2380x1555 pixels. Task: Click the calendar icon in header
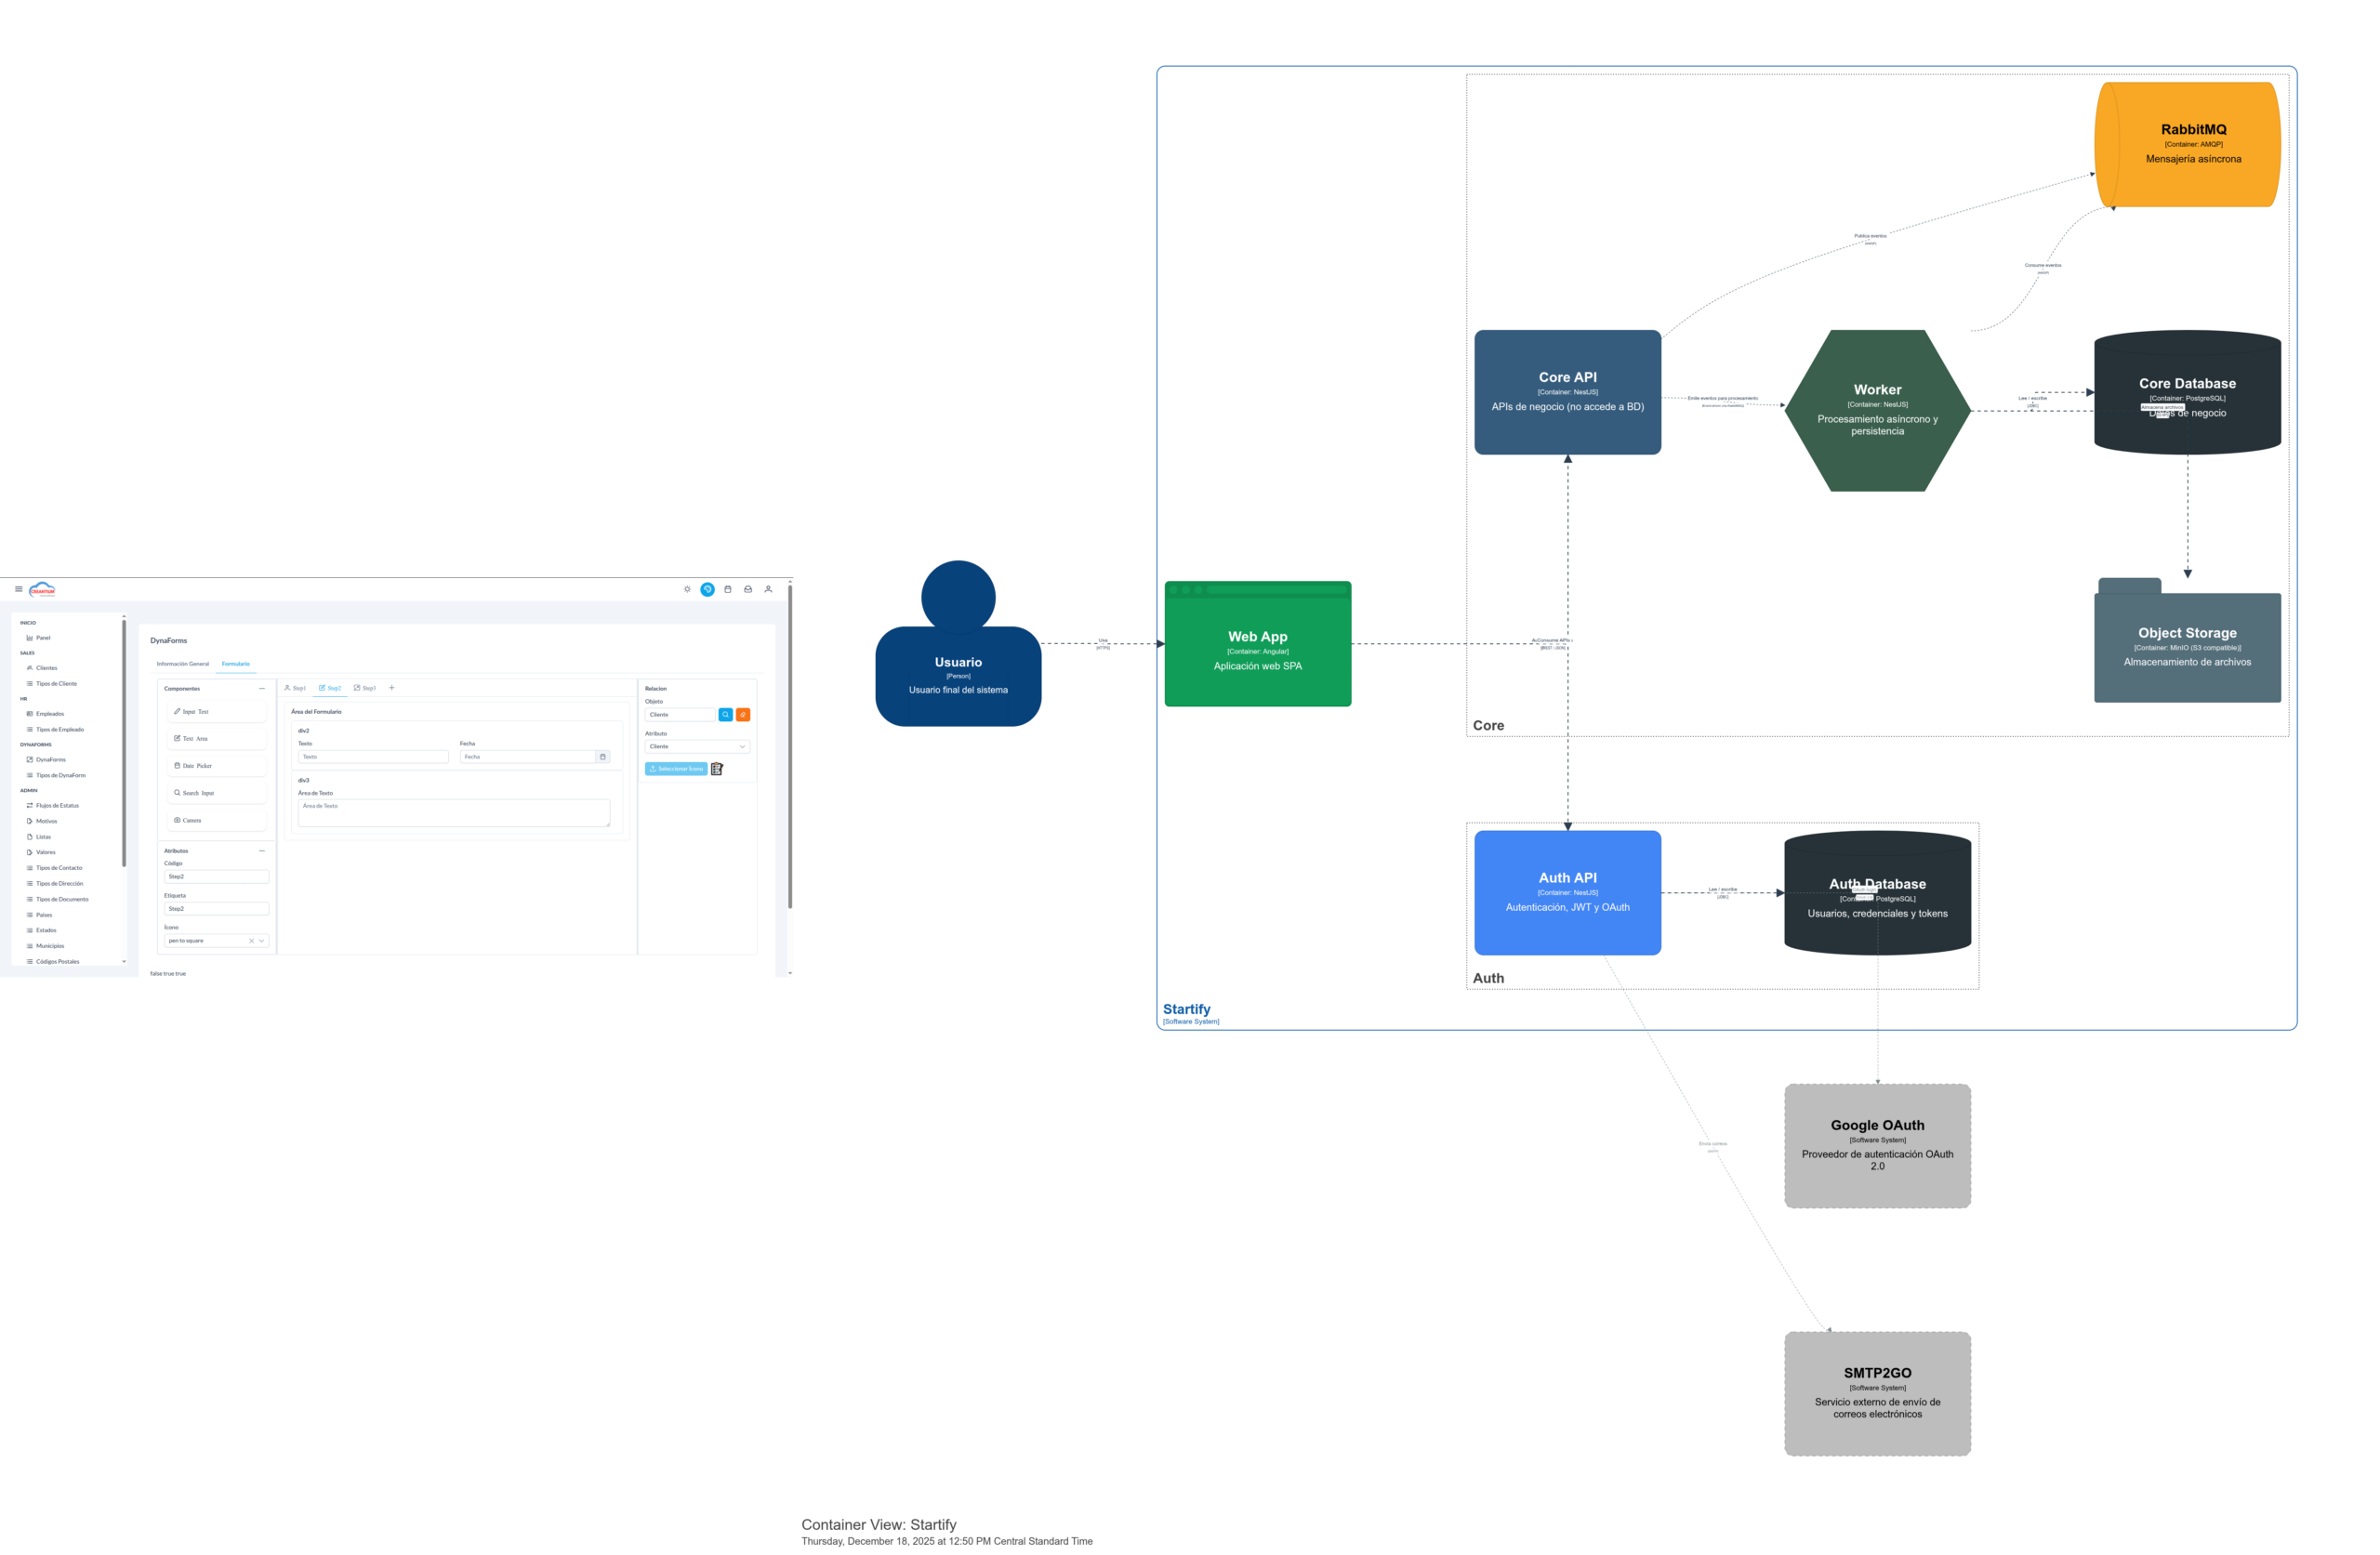click(727, 589)
